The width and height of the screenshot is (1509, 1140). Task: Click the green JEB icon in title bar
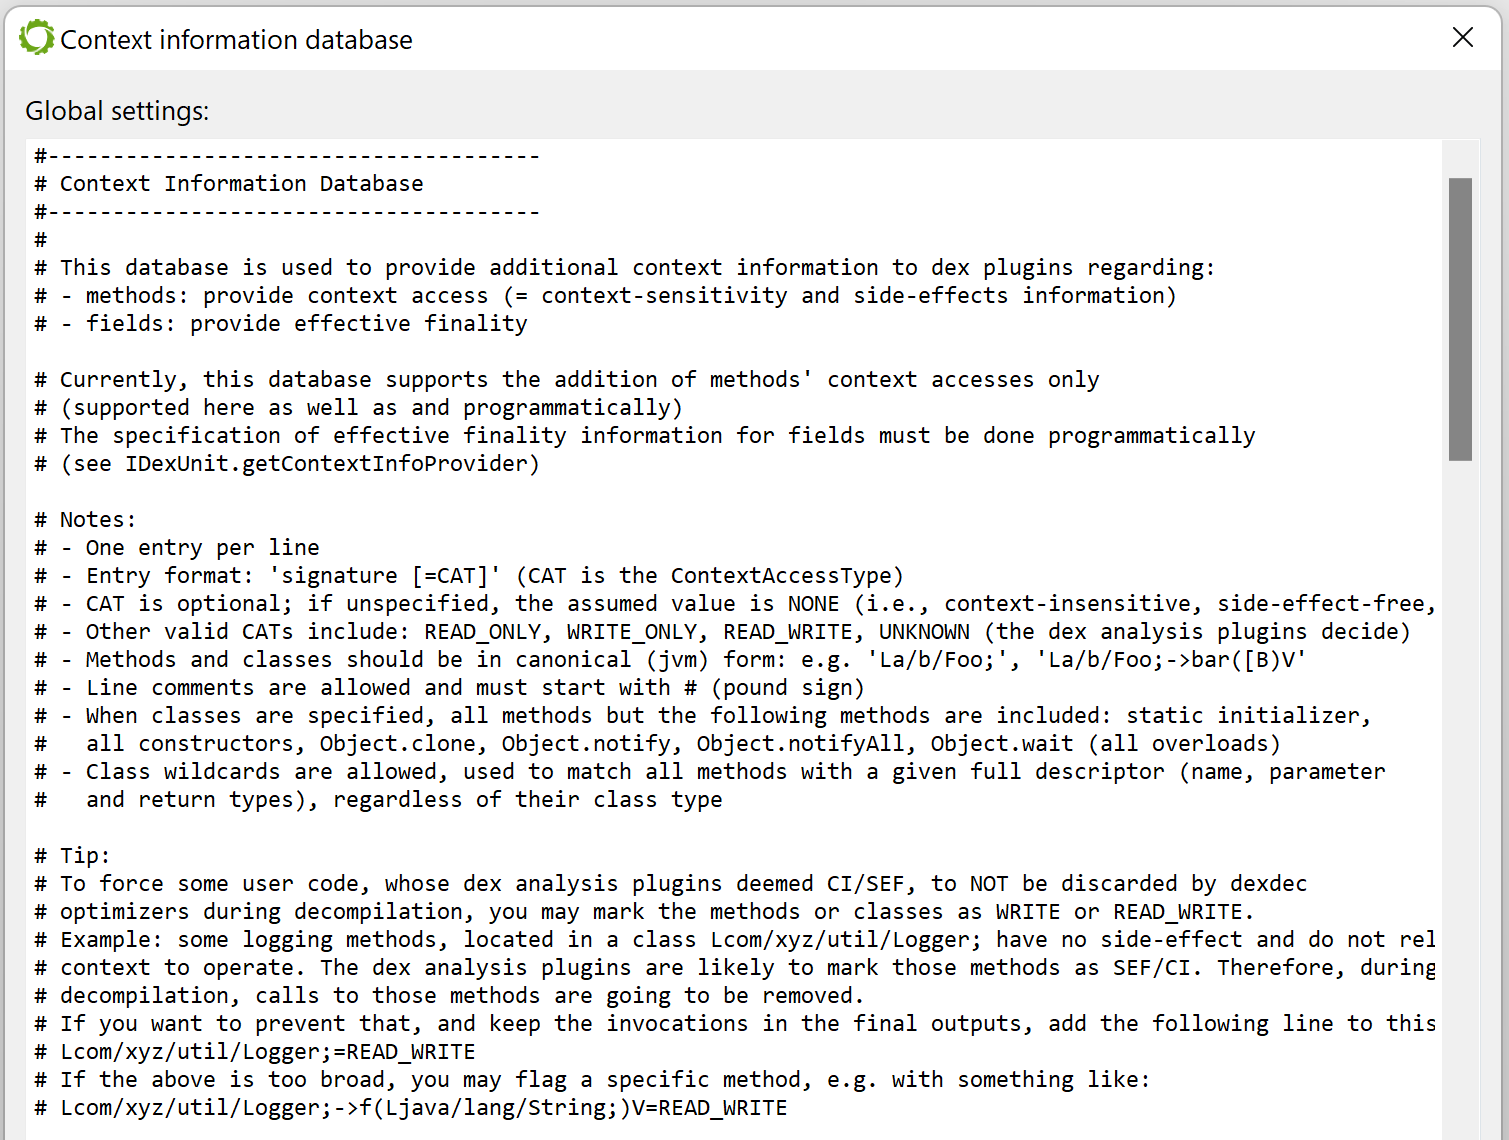coord(37,38)
